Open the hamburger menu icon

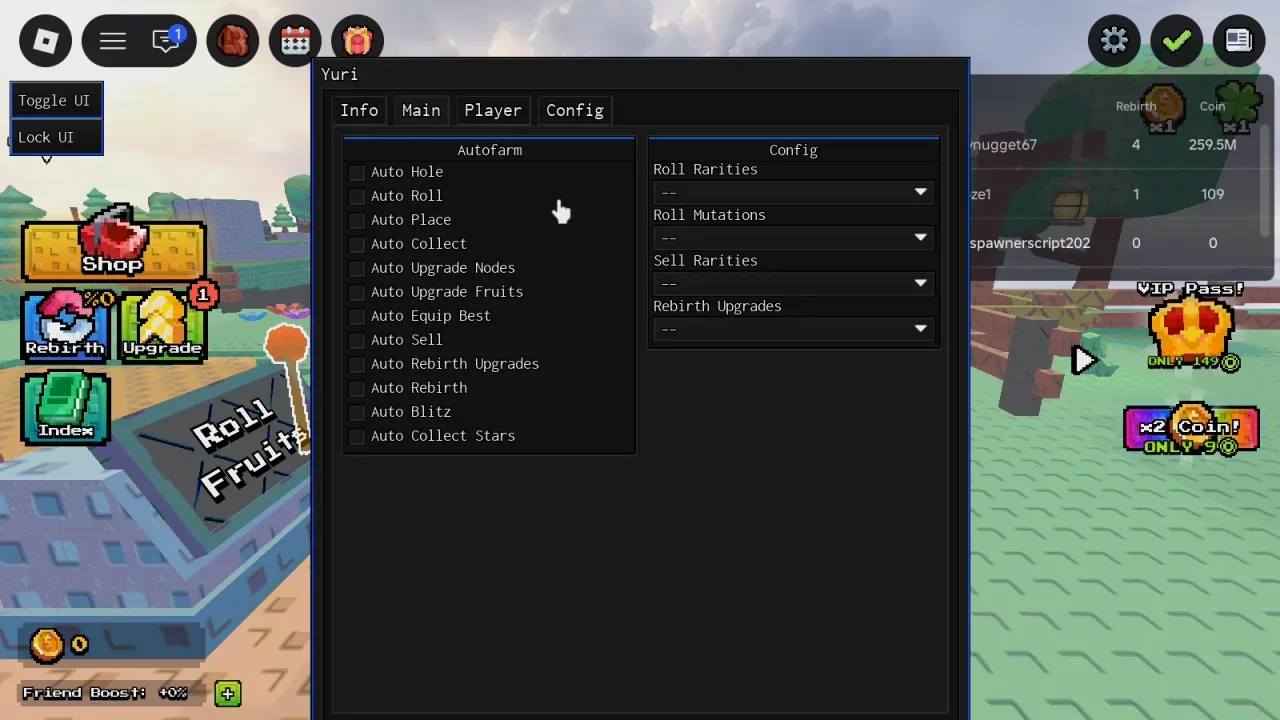pos(113,41)
